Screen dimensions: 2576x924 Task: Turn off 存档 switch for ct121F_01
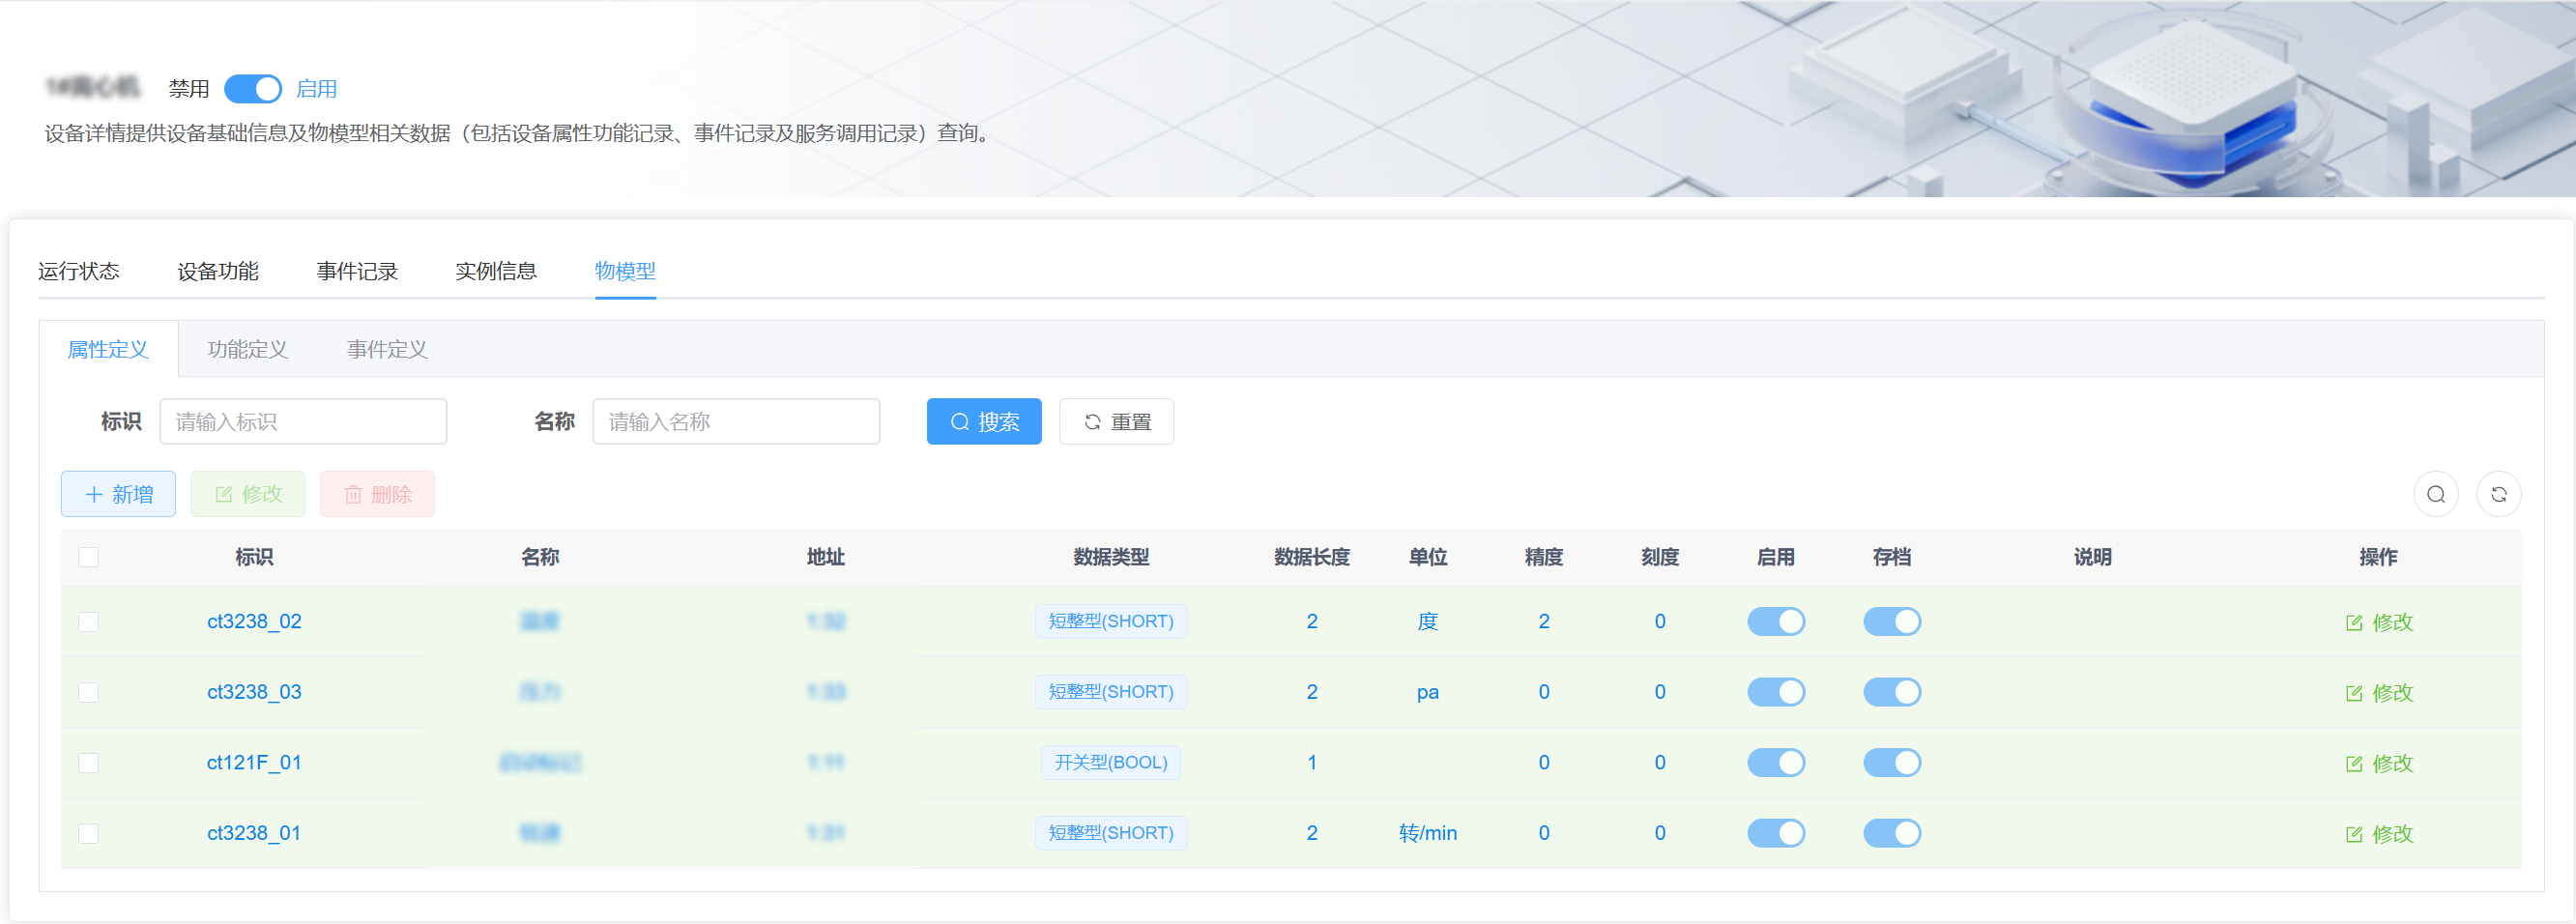(x=1891, y=763)
